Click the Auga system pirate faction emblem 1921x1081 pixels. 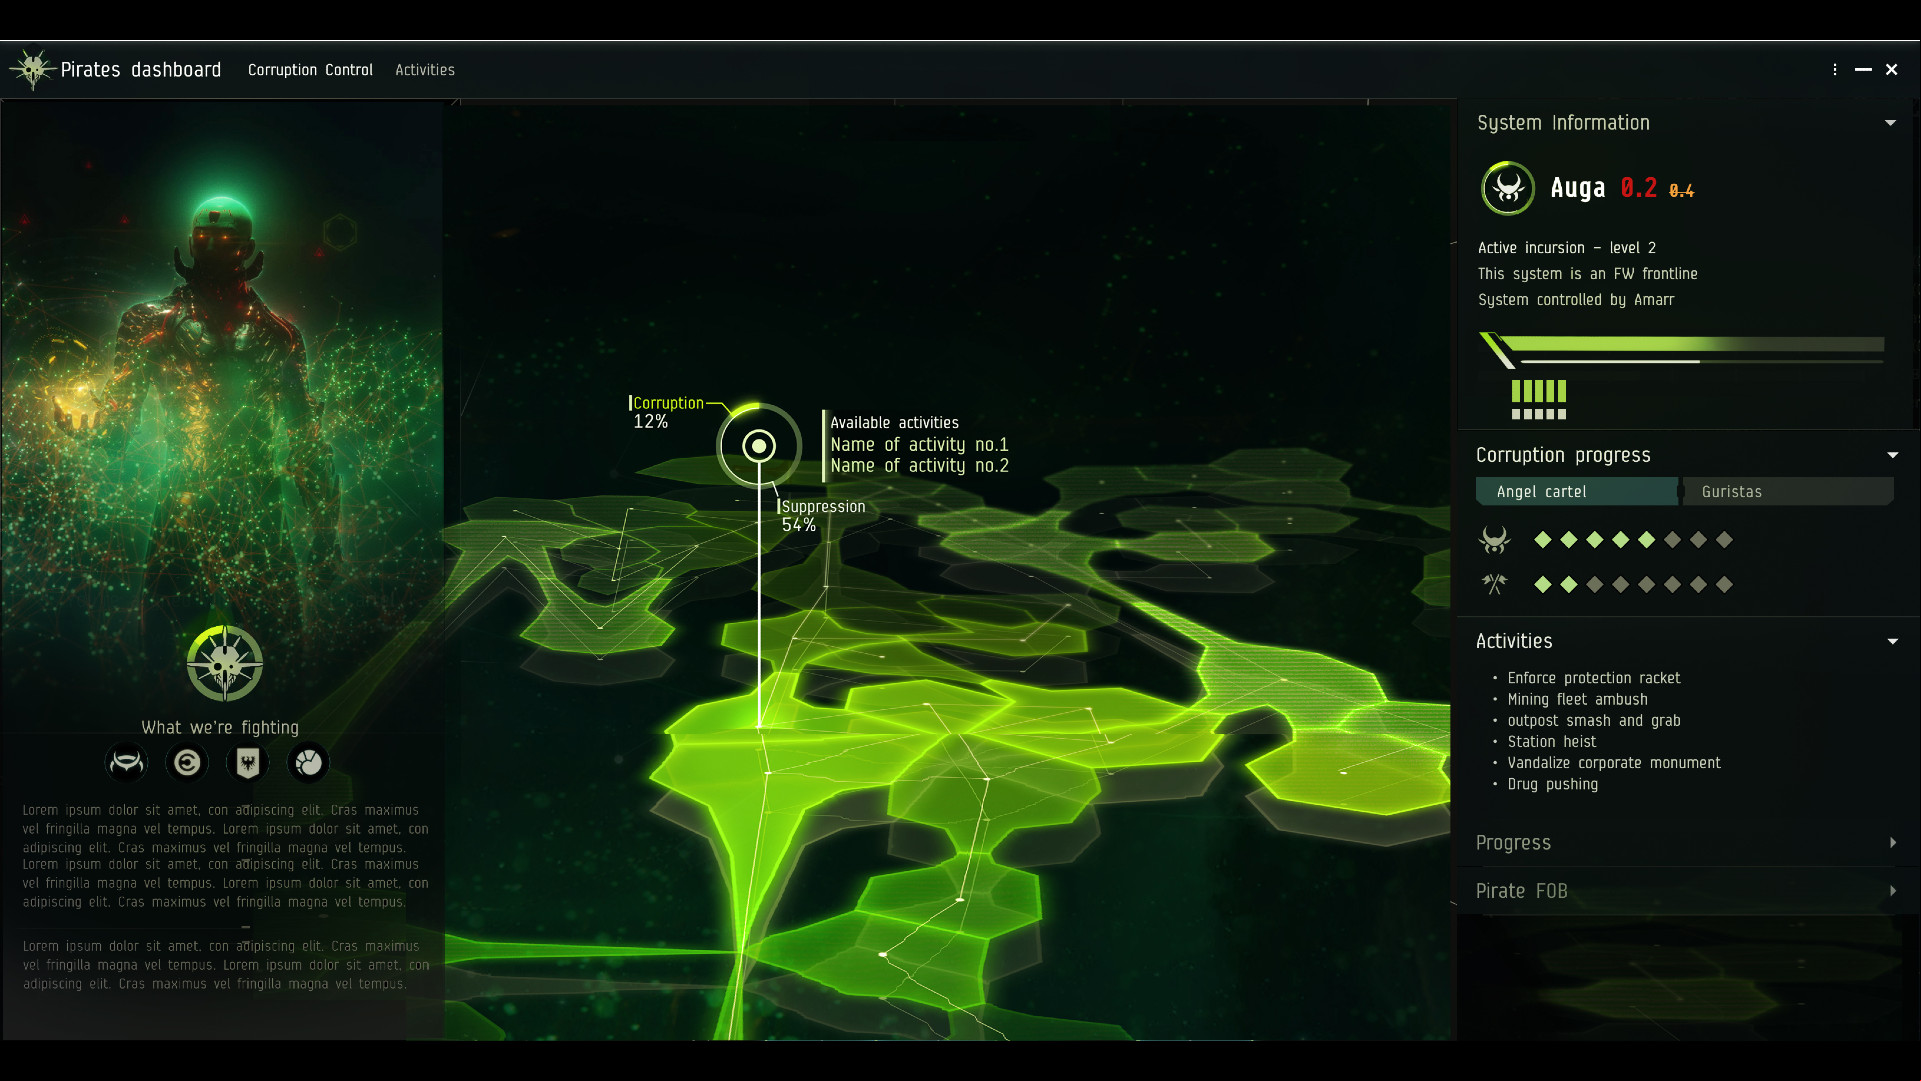click(1508, 188)
